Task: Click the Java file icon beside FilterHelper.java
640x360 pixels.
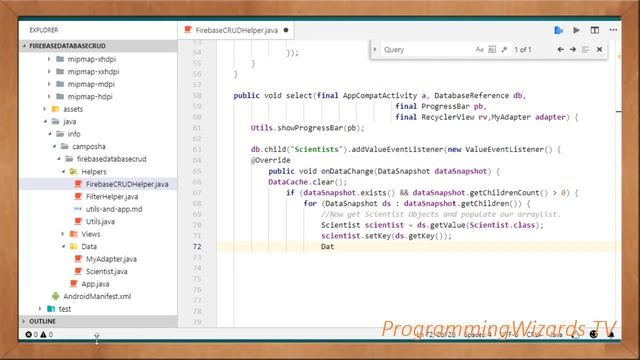Action: [x=78, y=196]
